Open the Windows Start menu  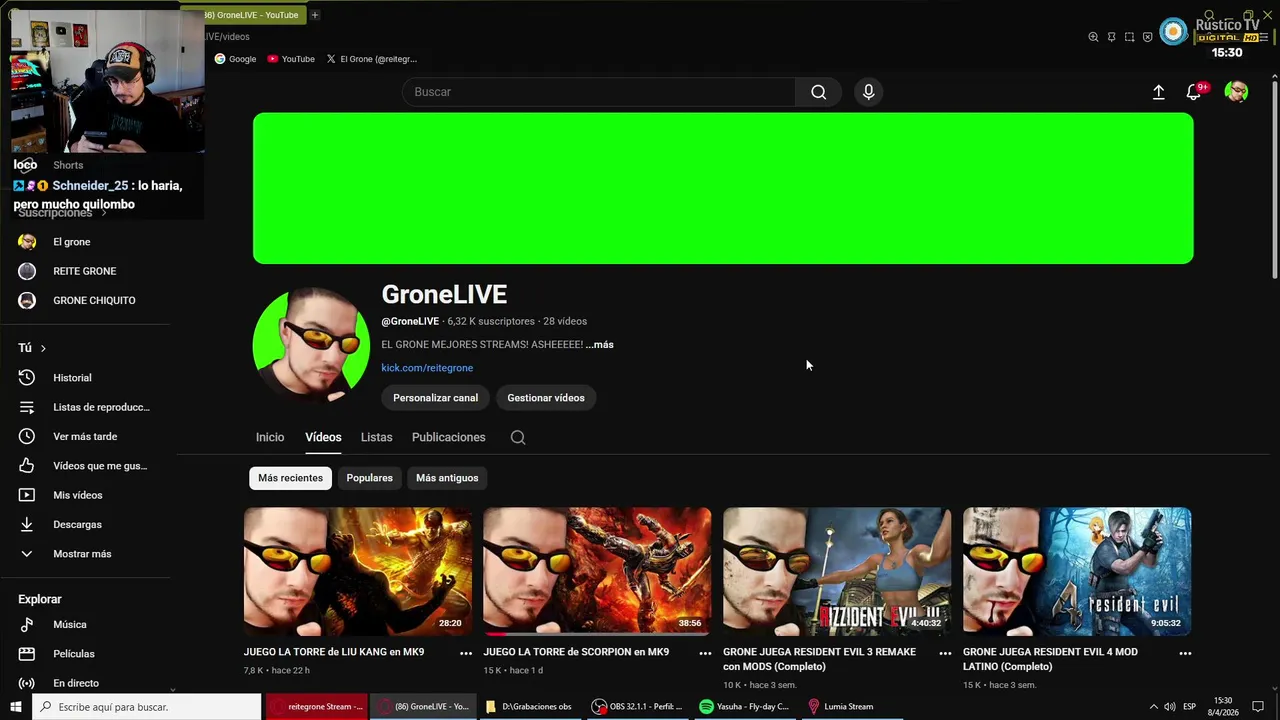[x=16, y=707]
